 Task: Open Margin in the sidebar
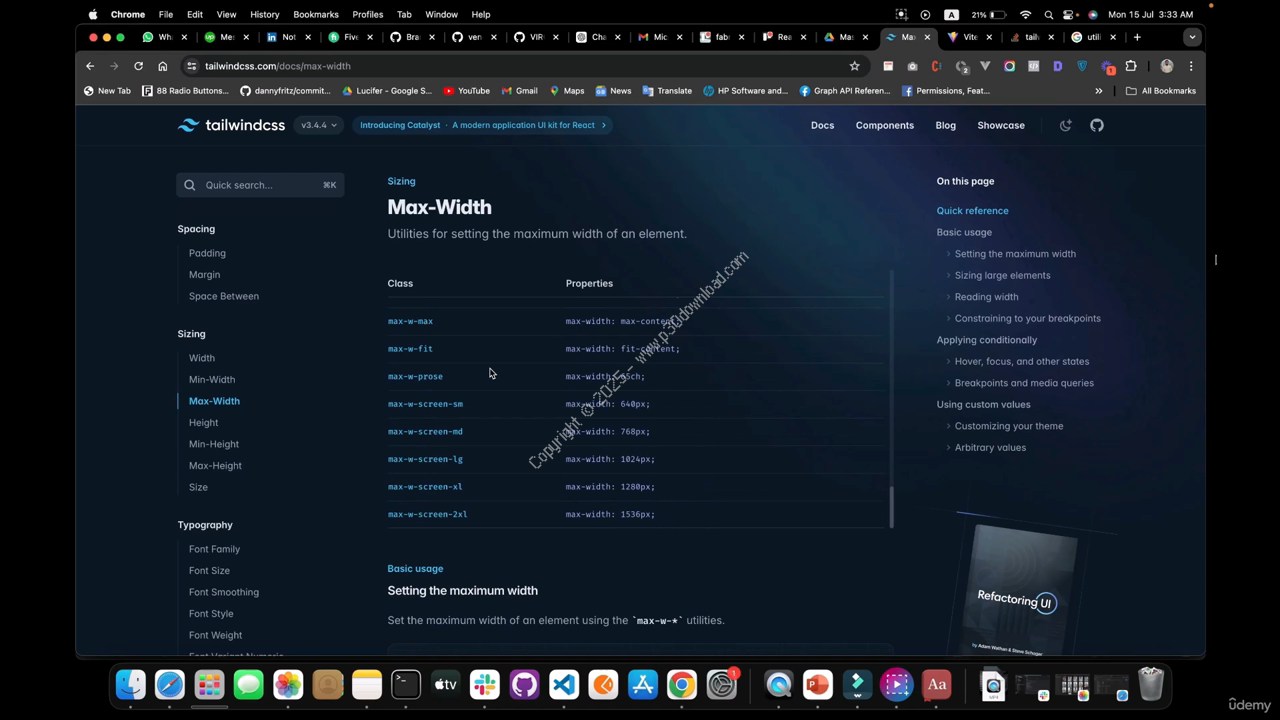point(204,274)
